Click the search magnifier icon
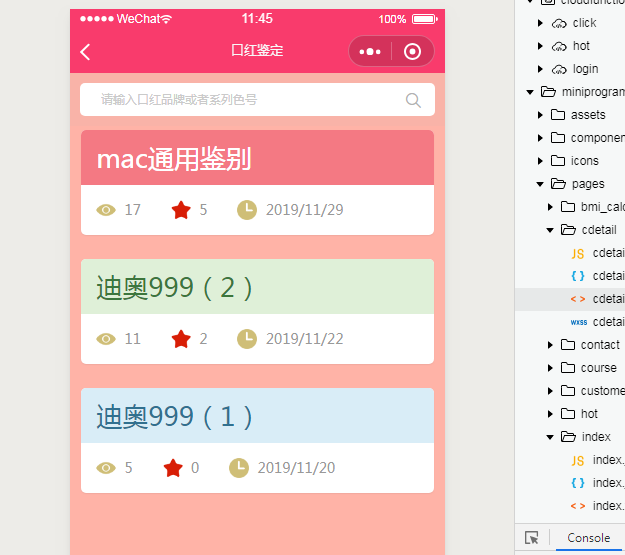The image size is (625, 555). [x=413, y=100]
